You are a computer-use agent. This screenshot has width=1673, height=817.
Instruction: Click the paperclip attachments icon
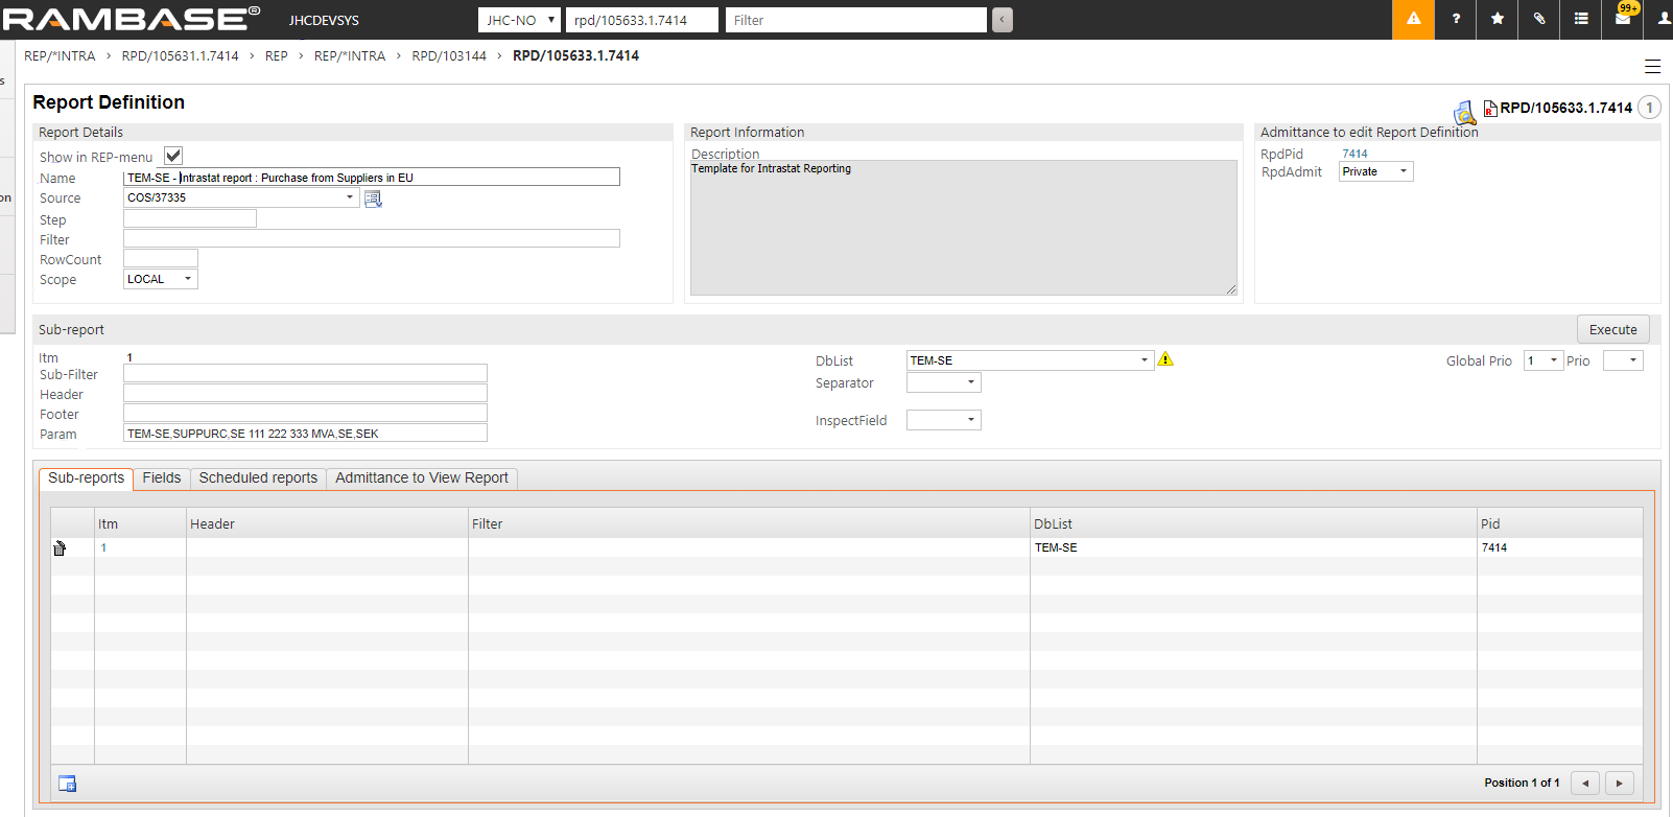pyautogui.click(x=1539, y=19)
